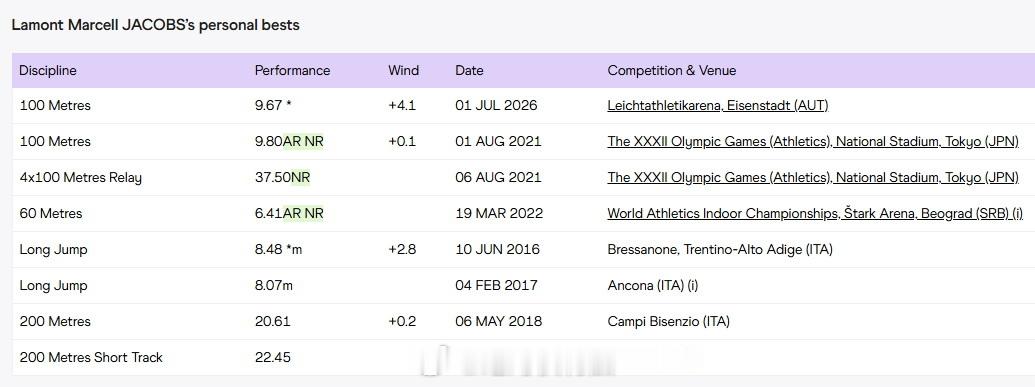Click the Date column header
1035x387 pixels.
point(469,70)
